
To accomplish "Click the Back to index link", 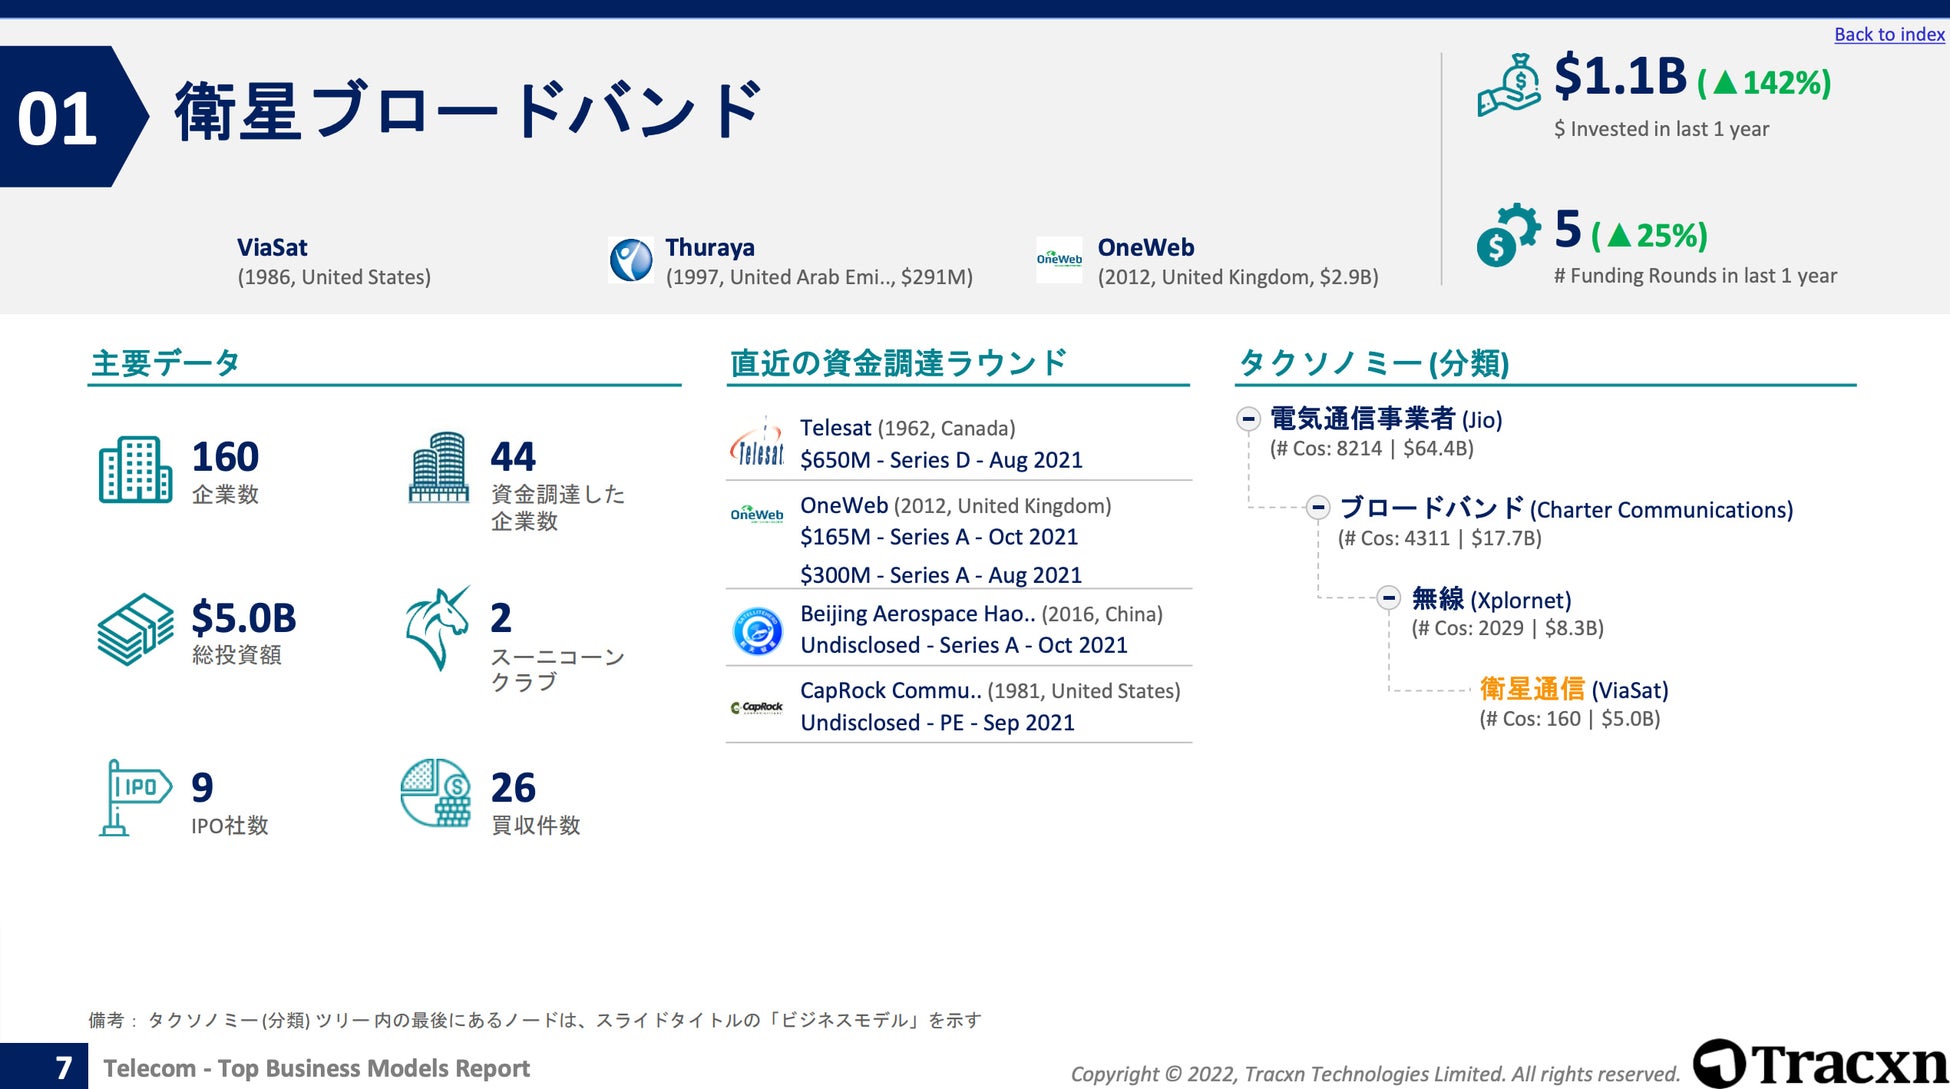I will [1888, 34].
